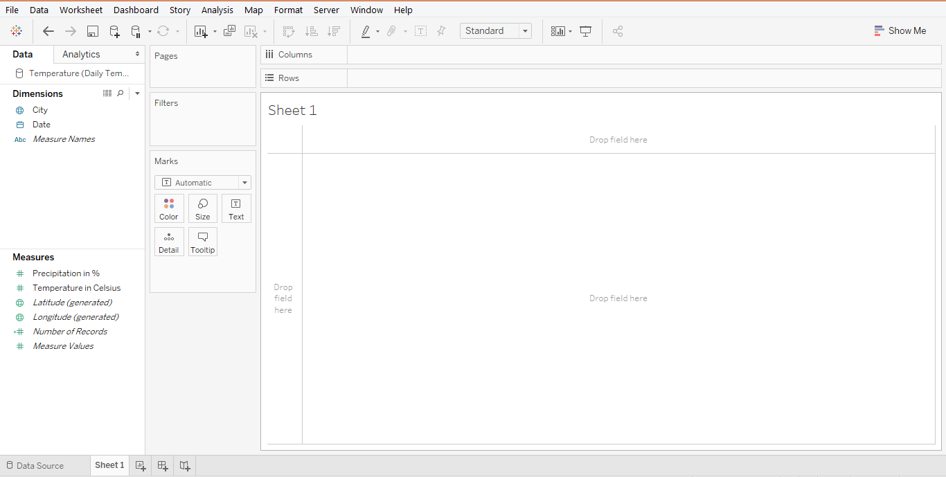Click the group members paperclip icon

392,31
